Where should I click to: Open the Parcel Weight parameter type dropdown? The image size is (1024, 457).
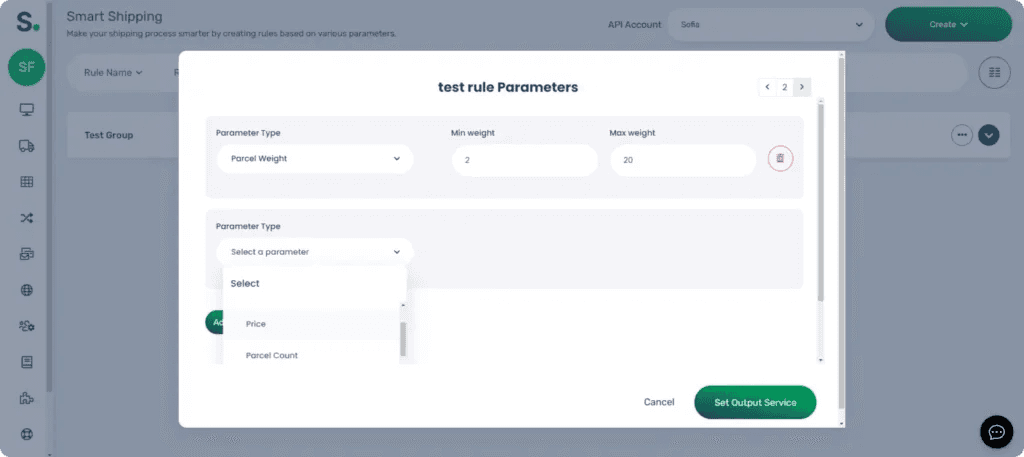pos(315,159)
